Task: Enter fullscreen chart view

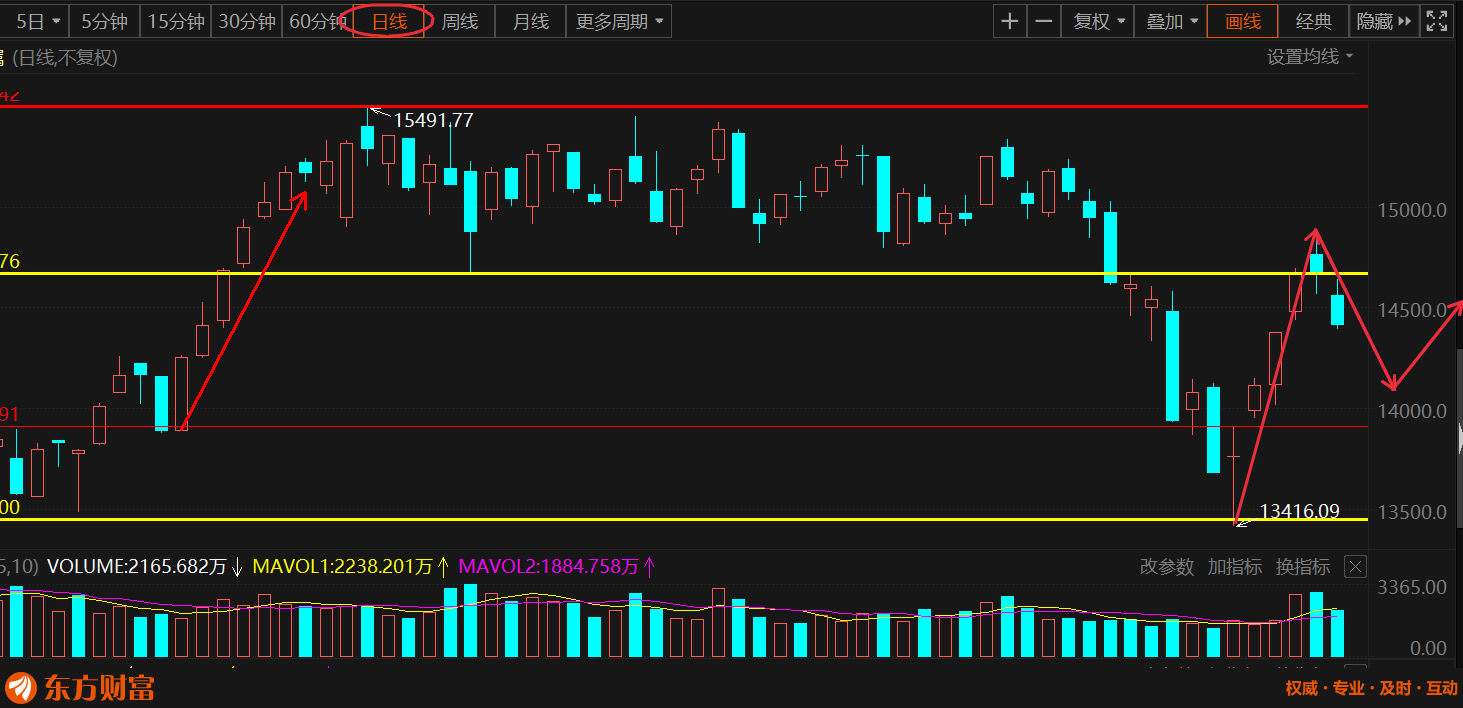Action: point(1437,21)
